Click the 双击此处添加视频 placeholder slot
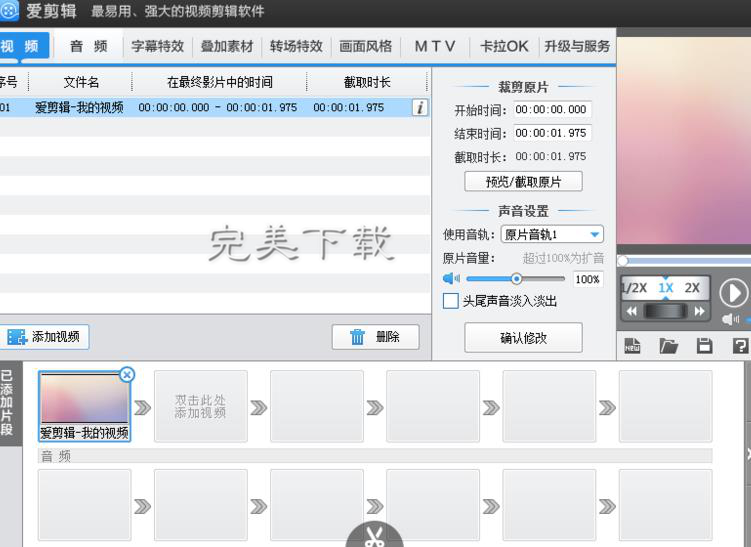The width and height of the screenshot is (751, 547). coord(201,406)
